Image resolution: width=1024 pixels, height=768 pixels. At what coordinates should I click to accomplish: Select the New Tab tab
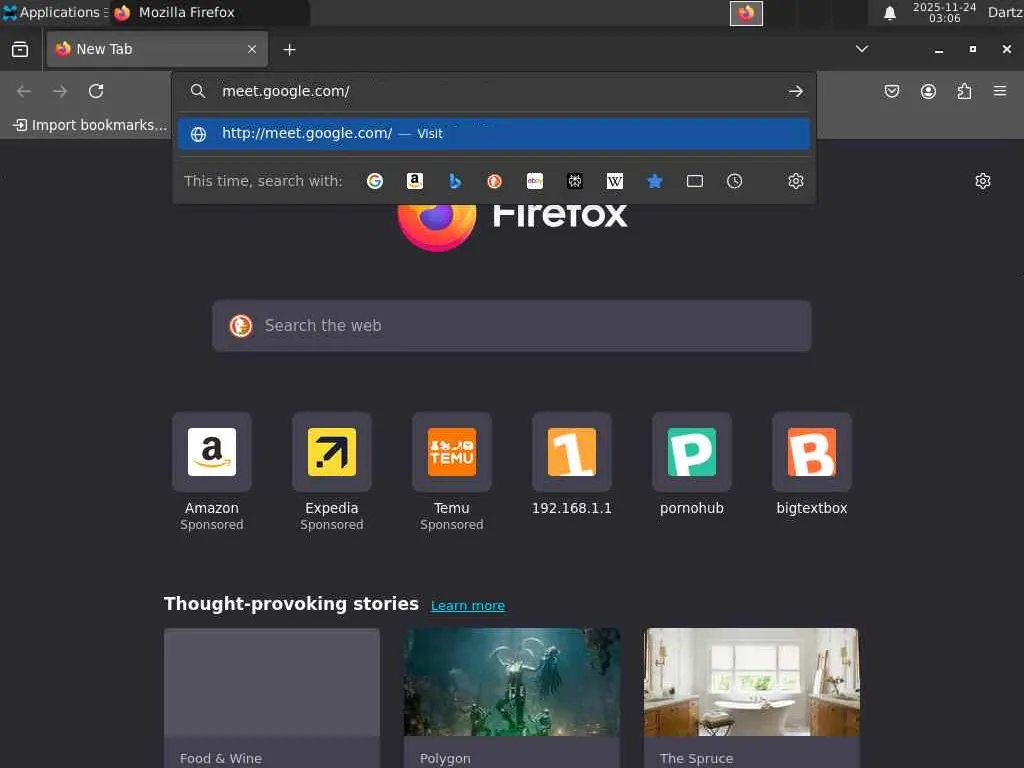[157, 49]
